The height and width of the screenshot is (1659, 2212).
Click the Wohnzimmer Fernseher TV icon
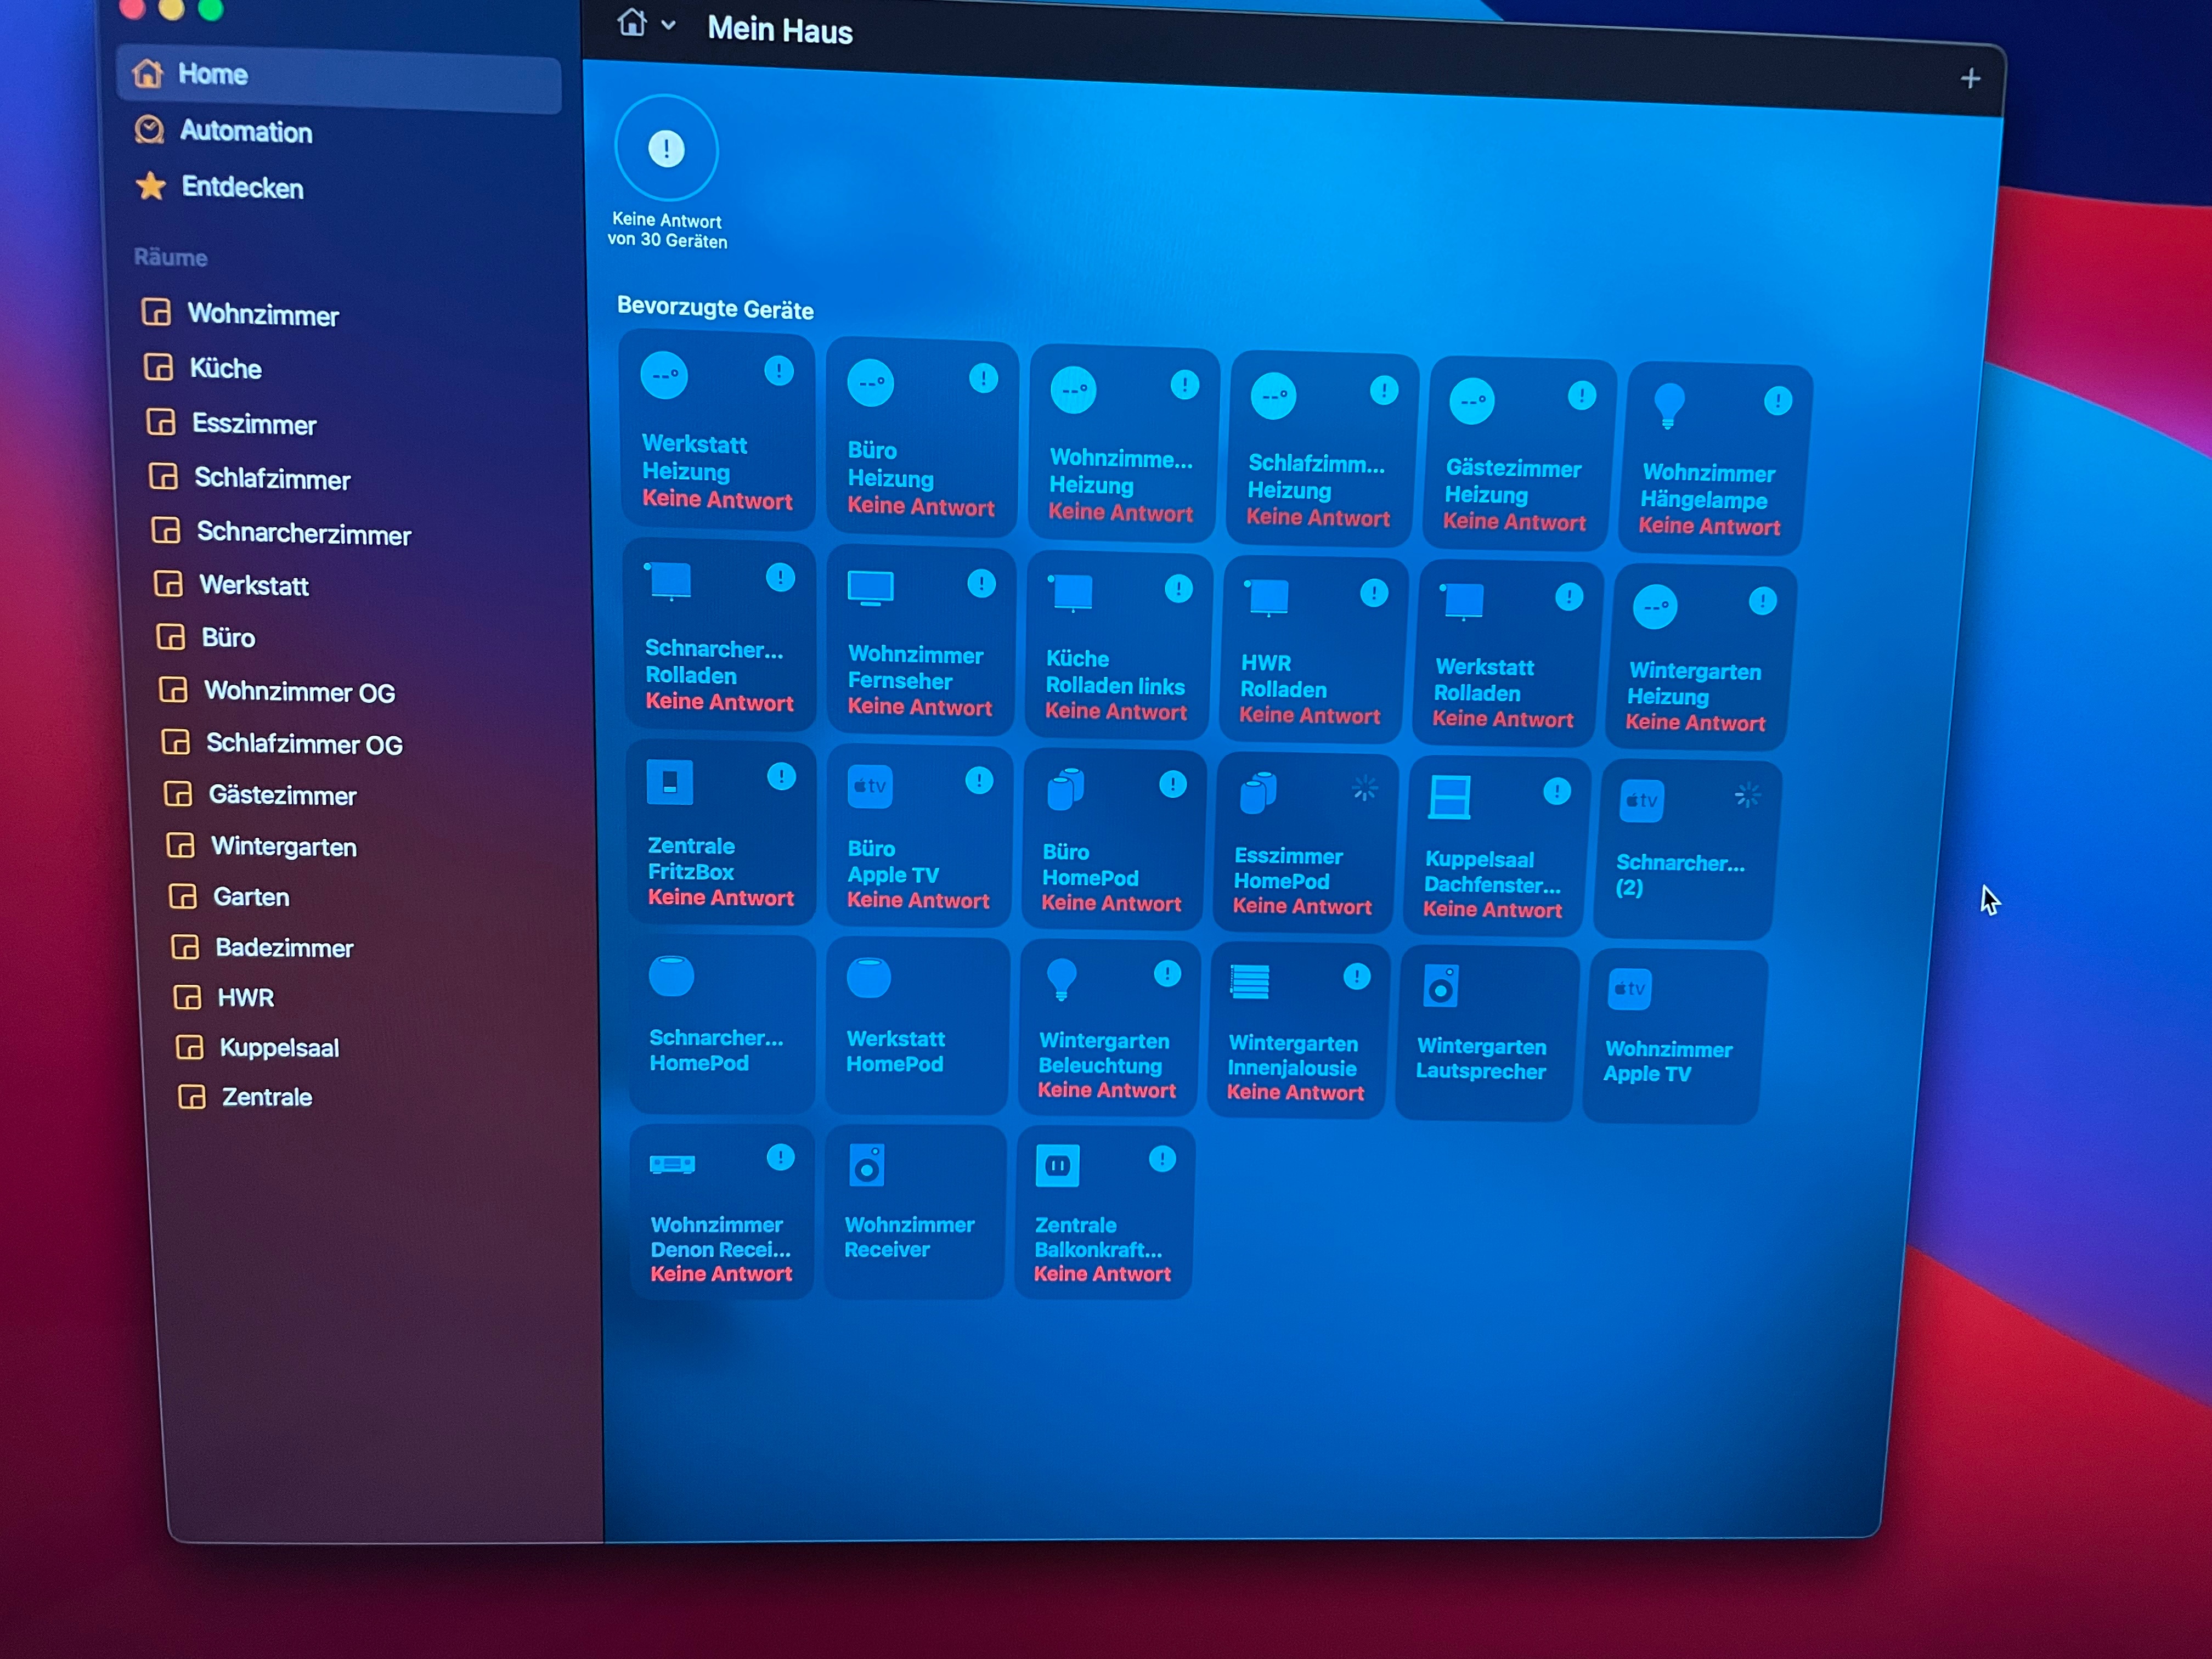point(870,588)
